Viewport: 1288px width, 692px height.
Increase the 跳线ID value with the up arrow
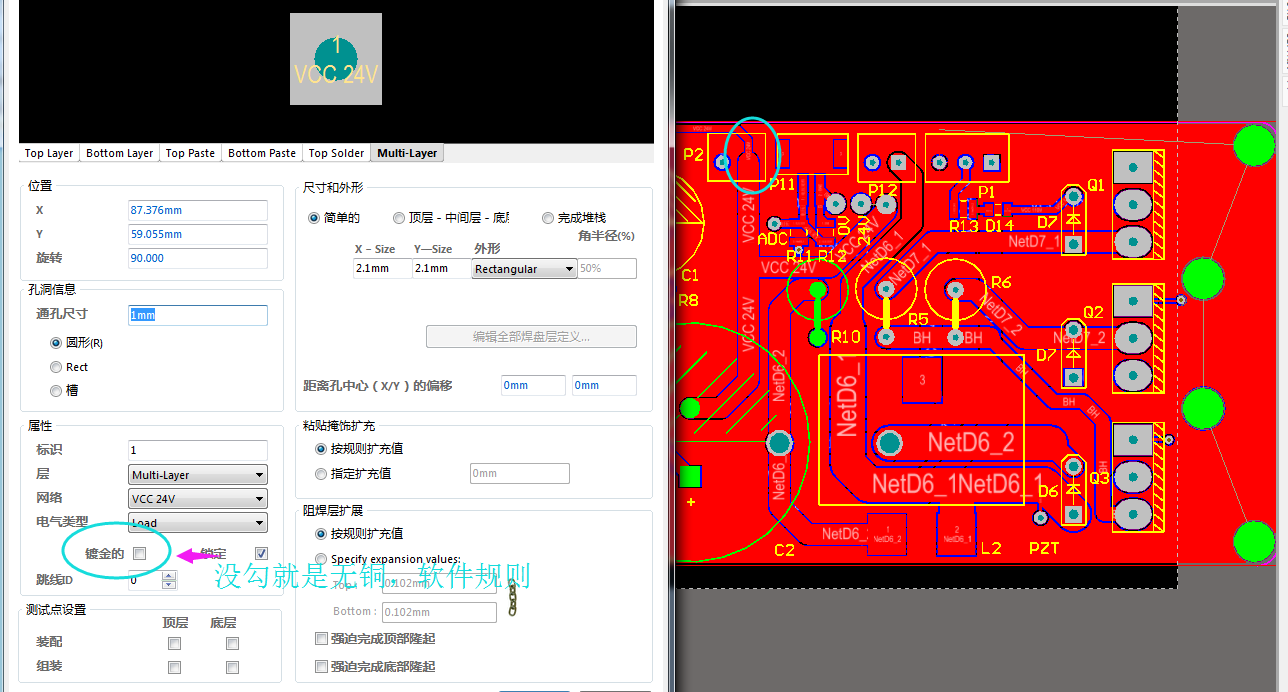[x=169, y=575]
